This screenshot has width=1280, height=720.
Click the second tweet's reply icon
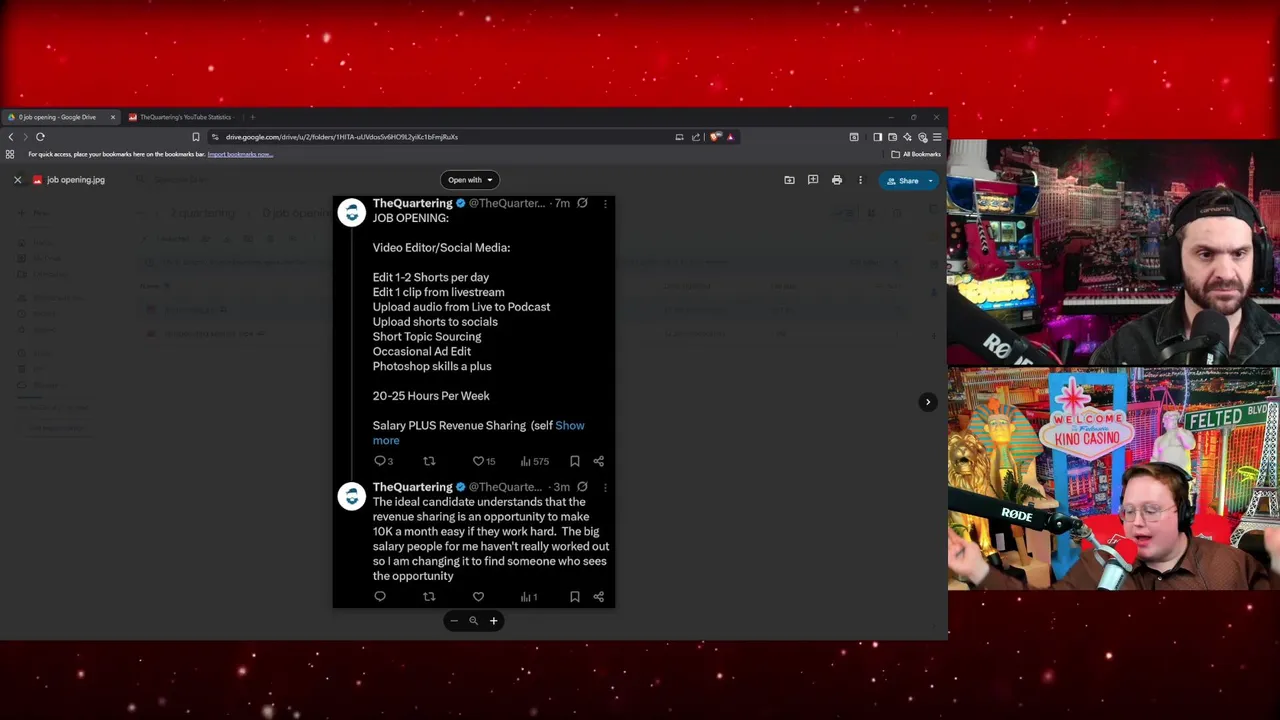(380, 597)
